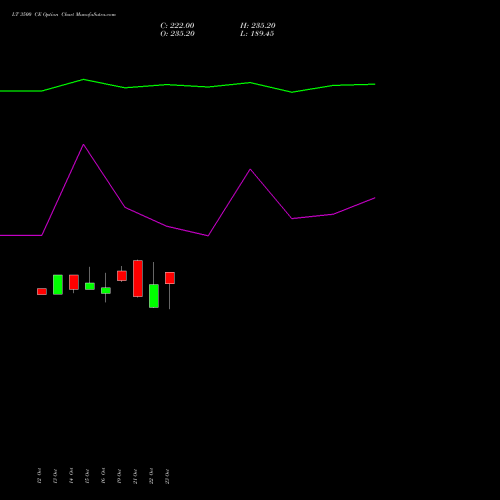This screenshot has width=500, height=500.
Task: Click the small red candle for 12 Oct
Action: 42,292
